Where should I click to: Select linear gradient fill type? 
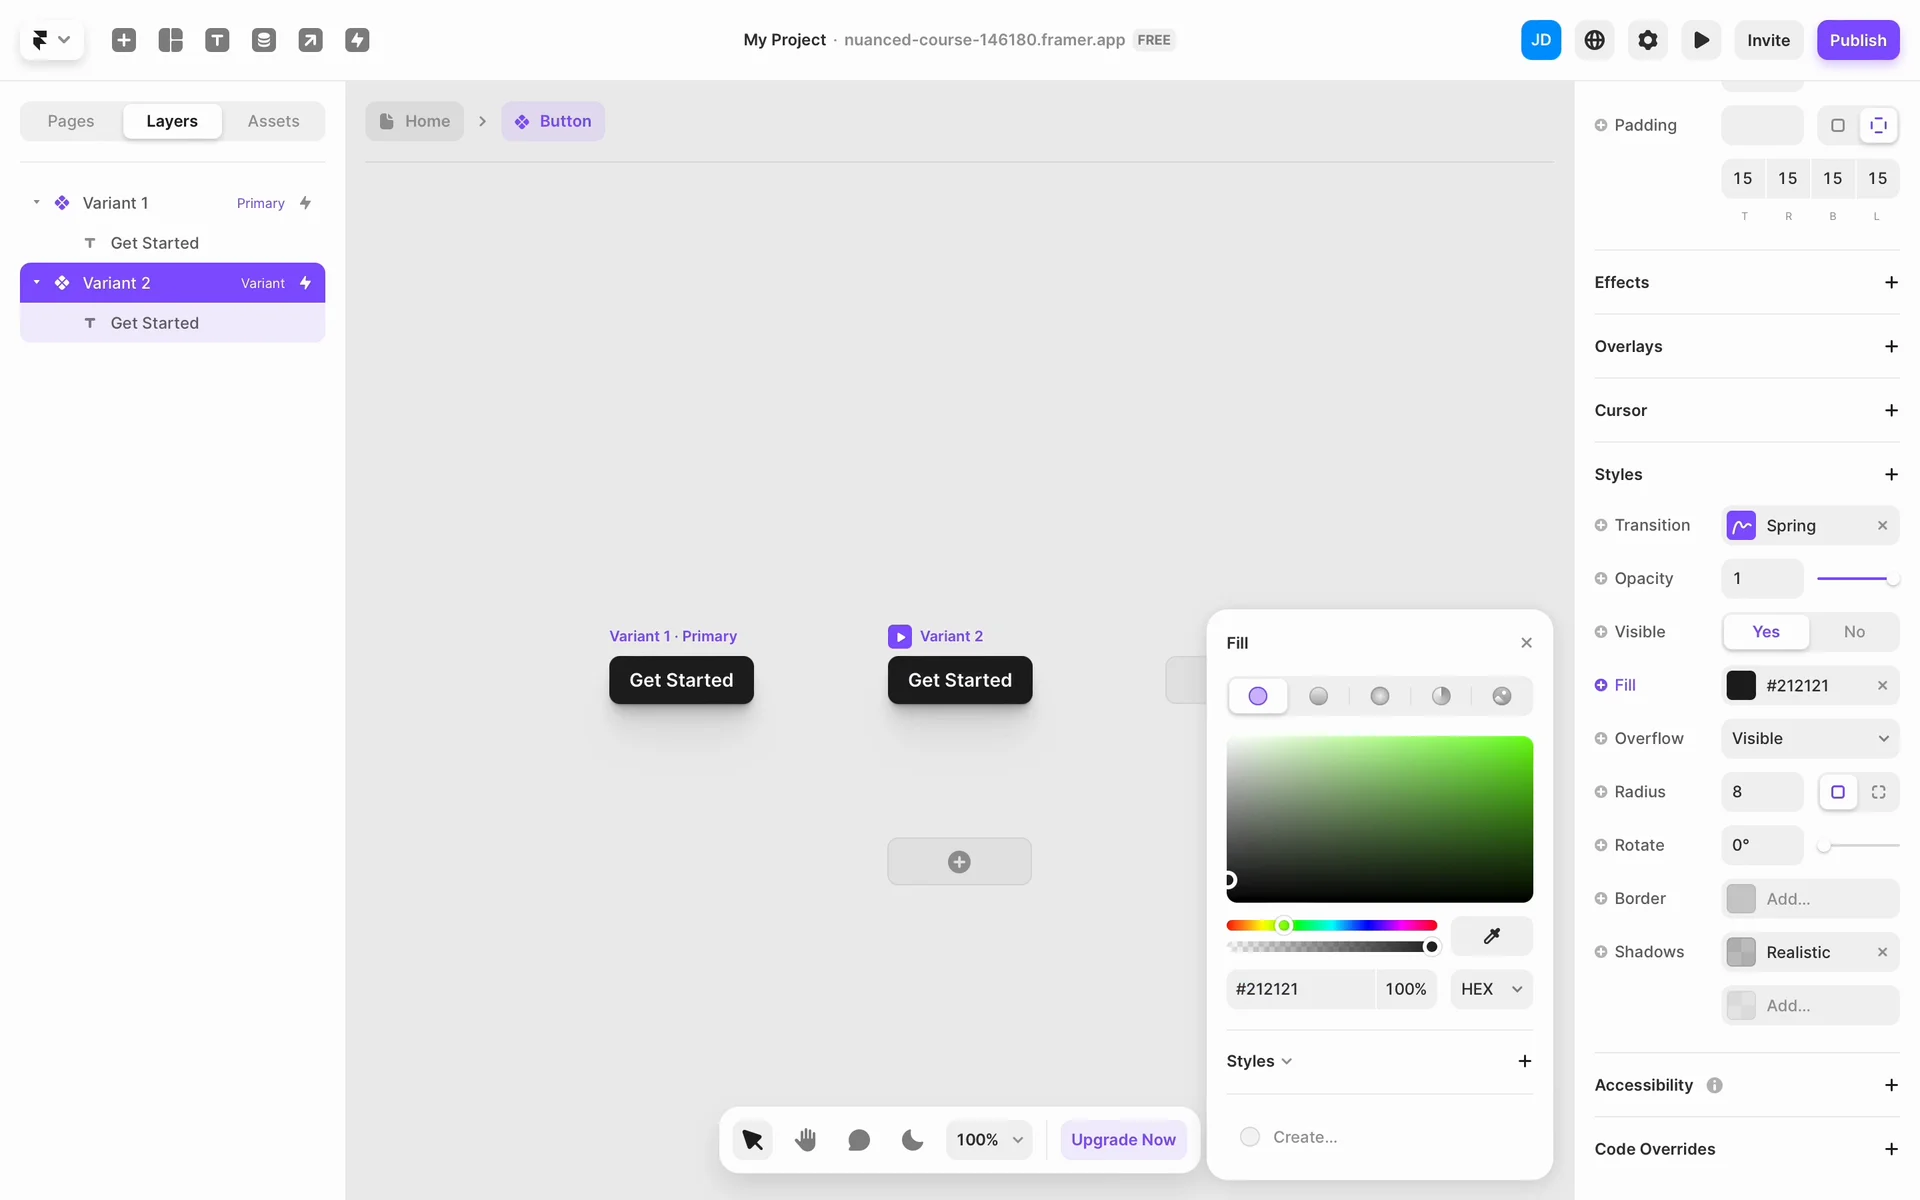pyautogui.click(x=1319, y=696)
